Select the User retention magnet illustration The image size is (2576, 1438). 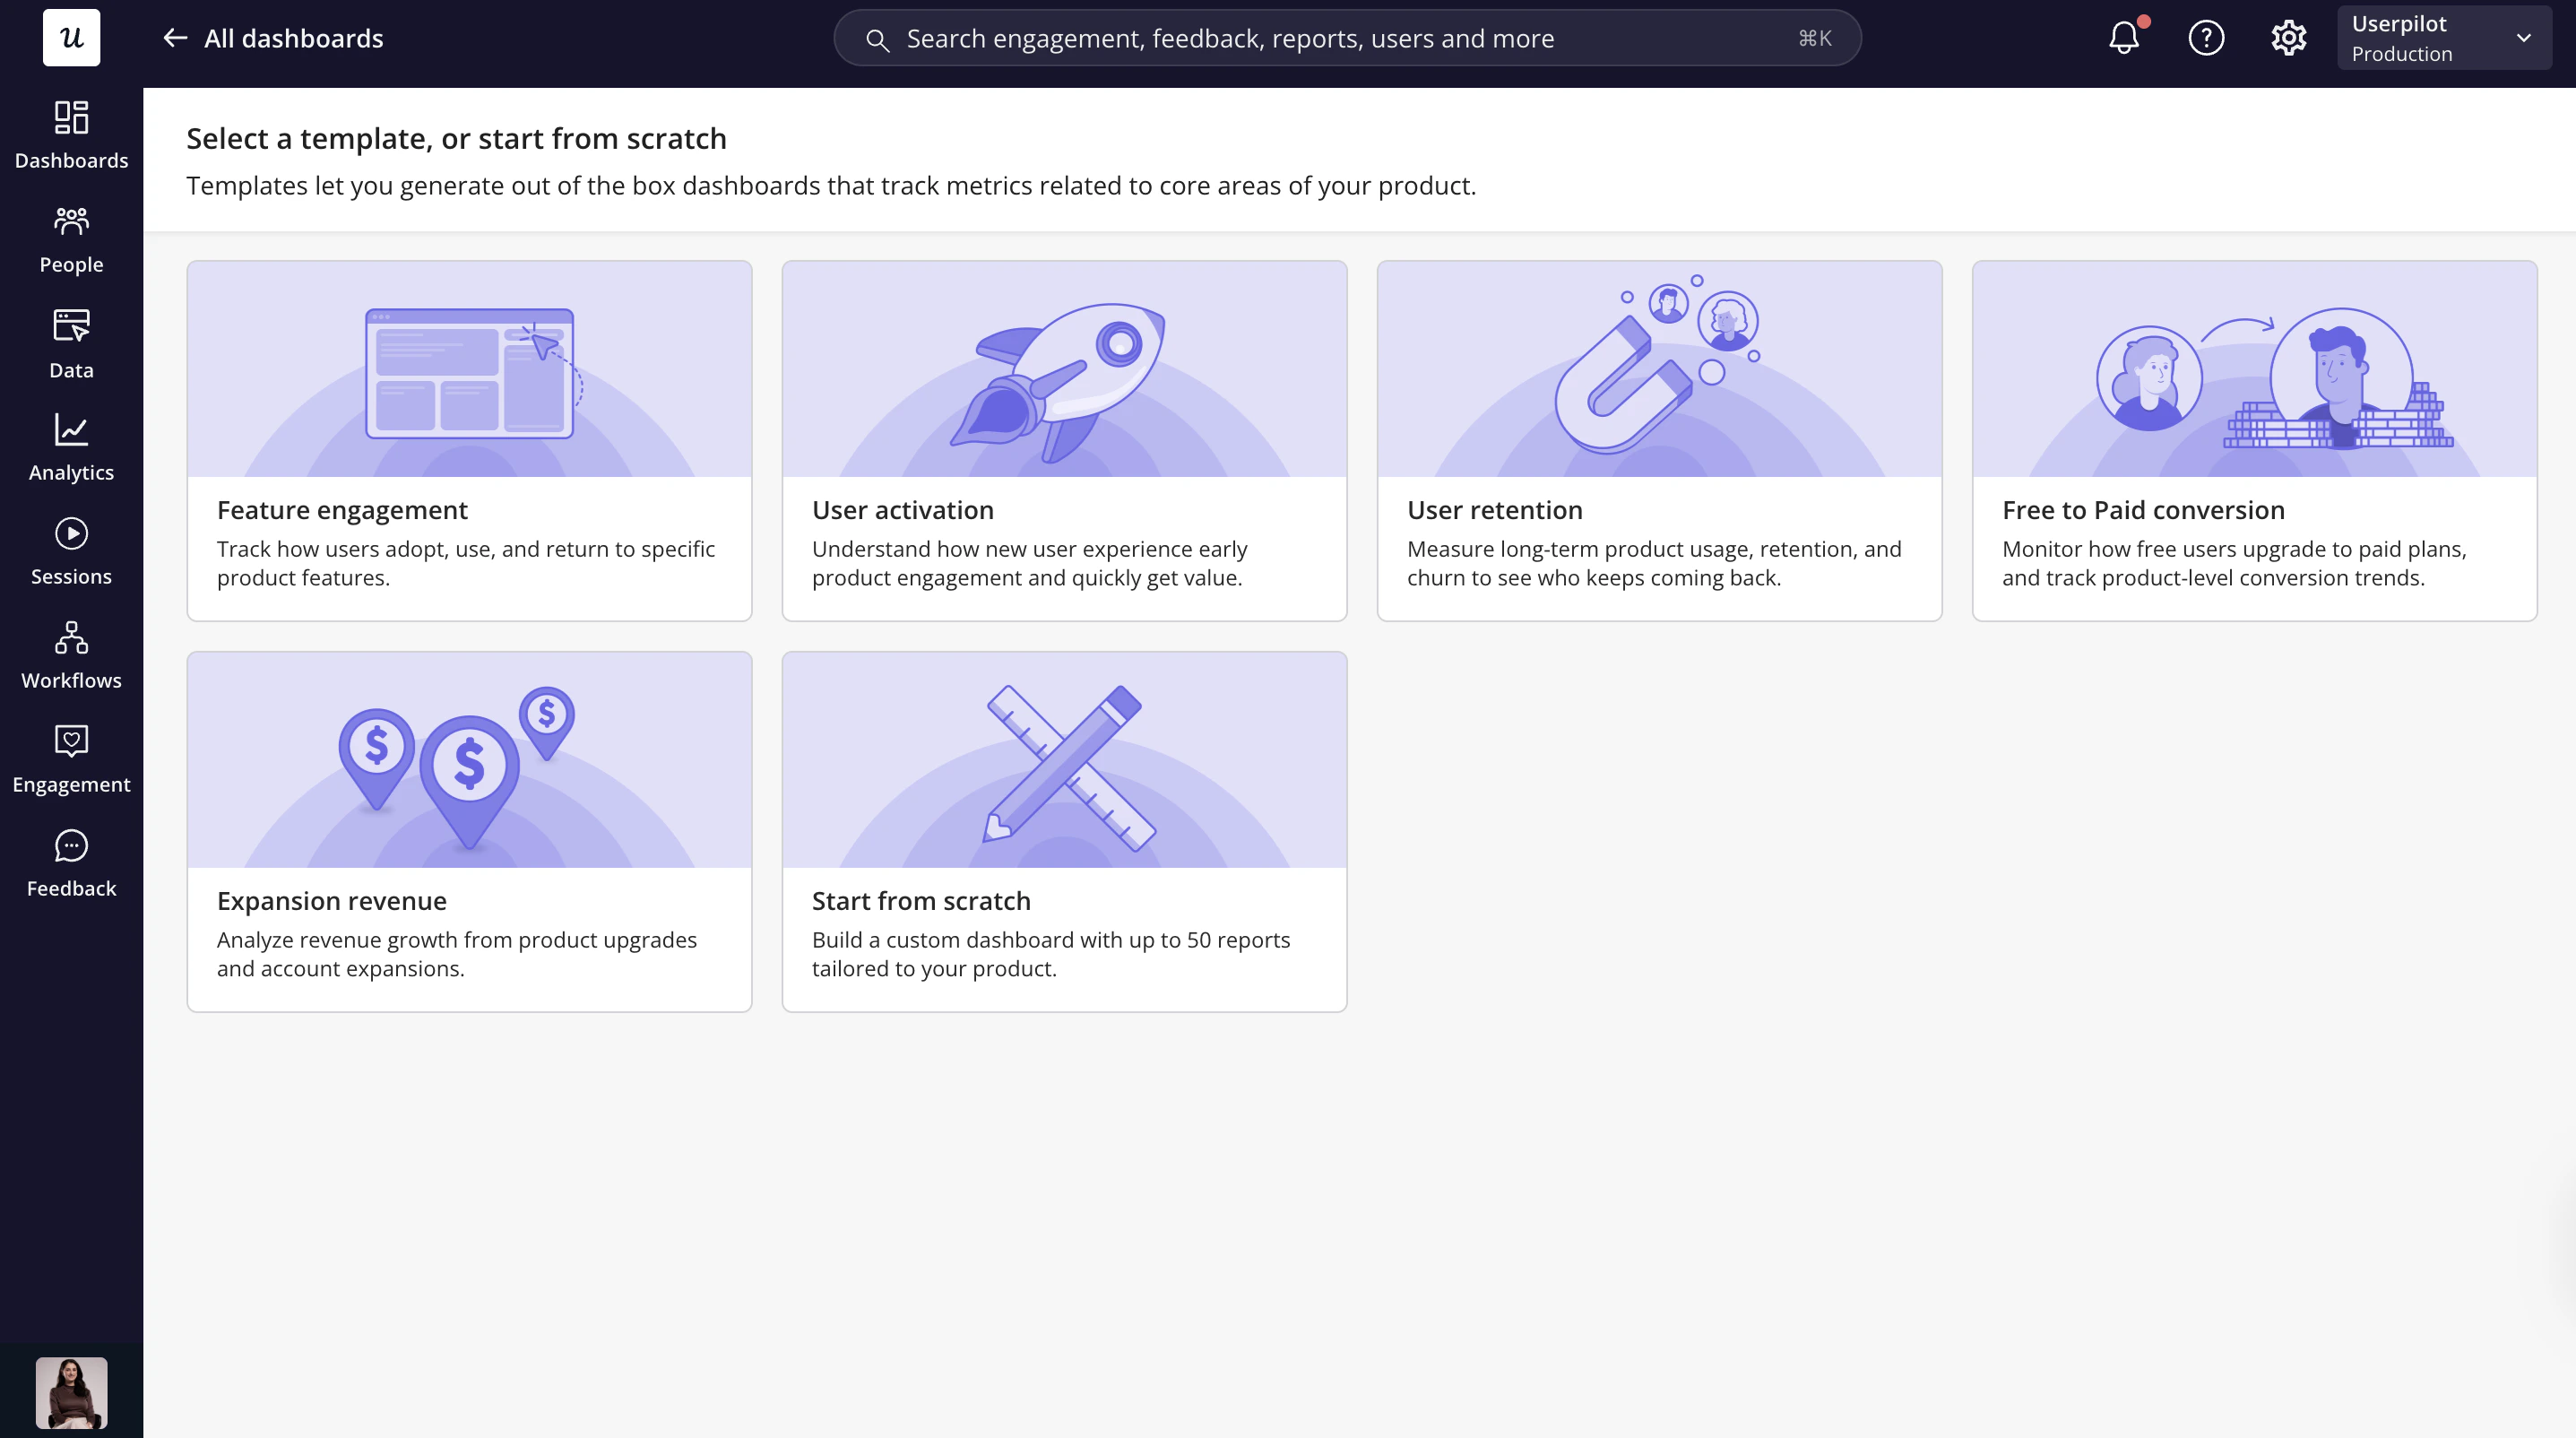(1659, 369)
